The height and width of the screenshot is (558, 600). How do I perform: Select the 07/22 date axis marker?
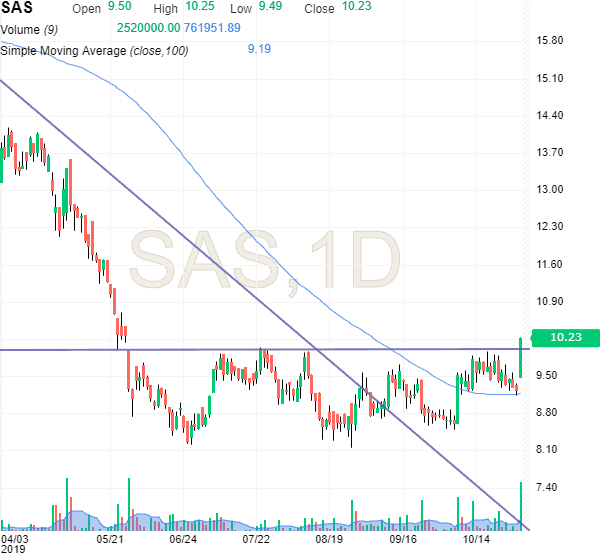coord(257,537)
